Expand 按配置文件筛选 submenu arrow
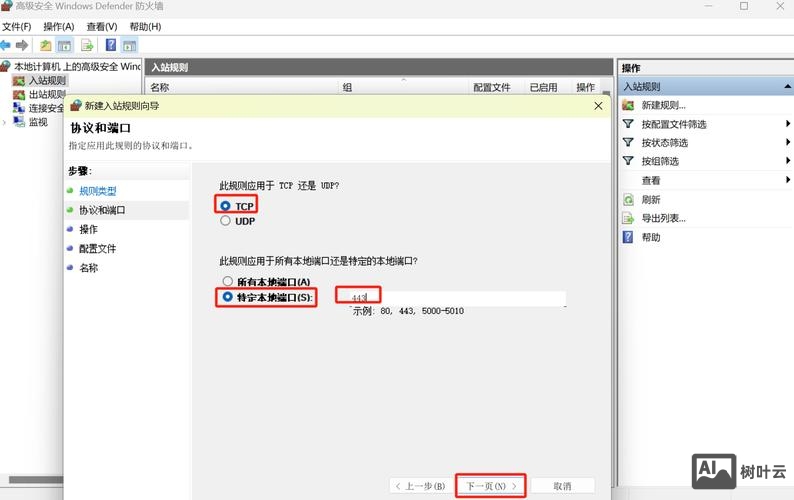 (788, 124)
